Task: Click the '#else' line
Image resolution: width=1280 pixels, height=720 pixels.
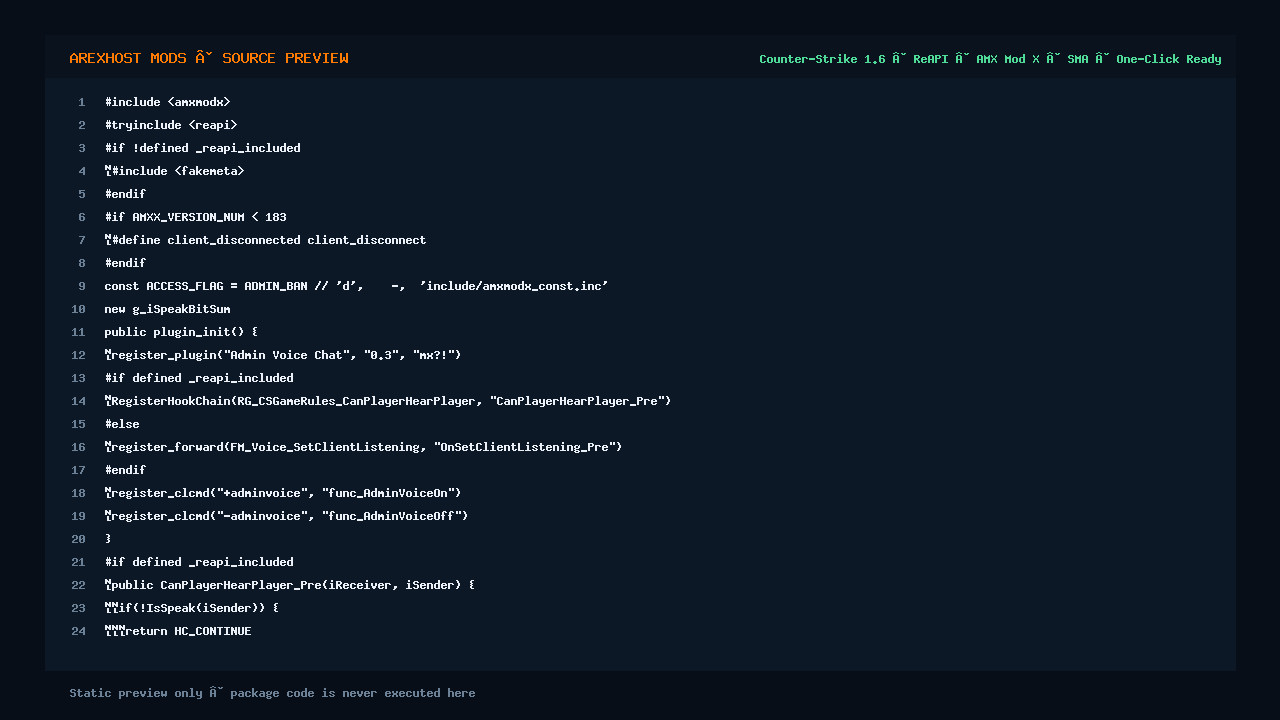Action: coord(122,424)
